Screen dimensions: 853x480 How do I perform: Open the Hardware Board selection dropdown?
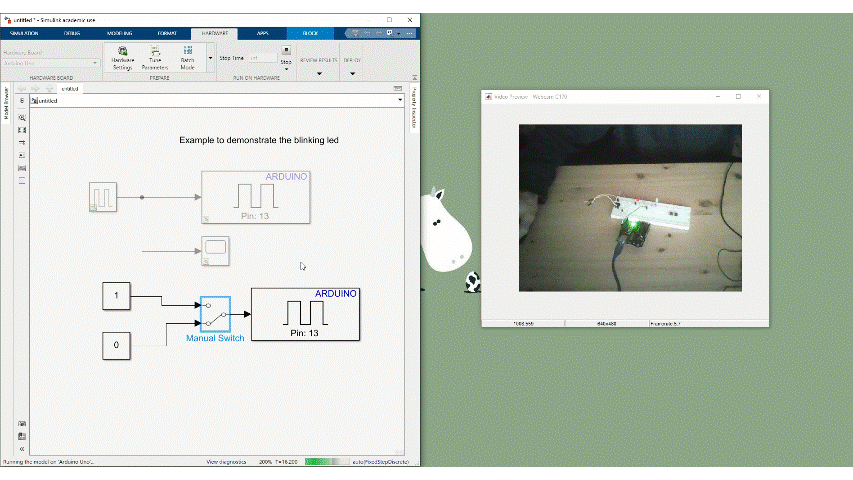51,63
